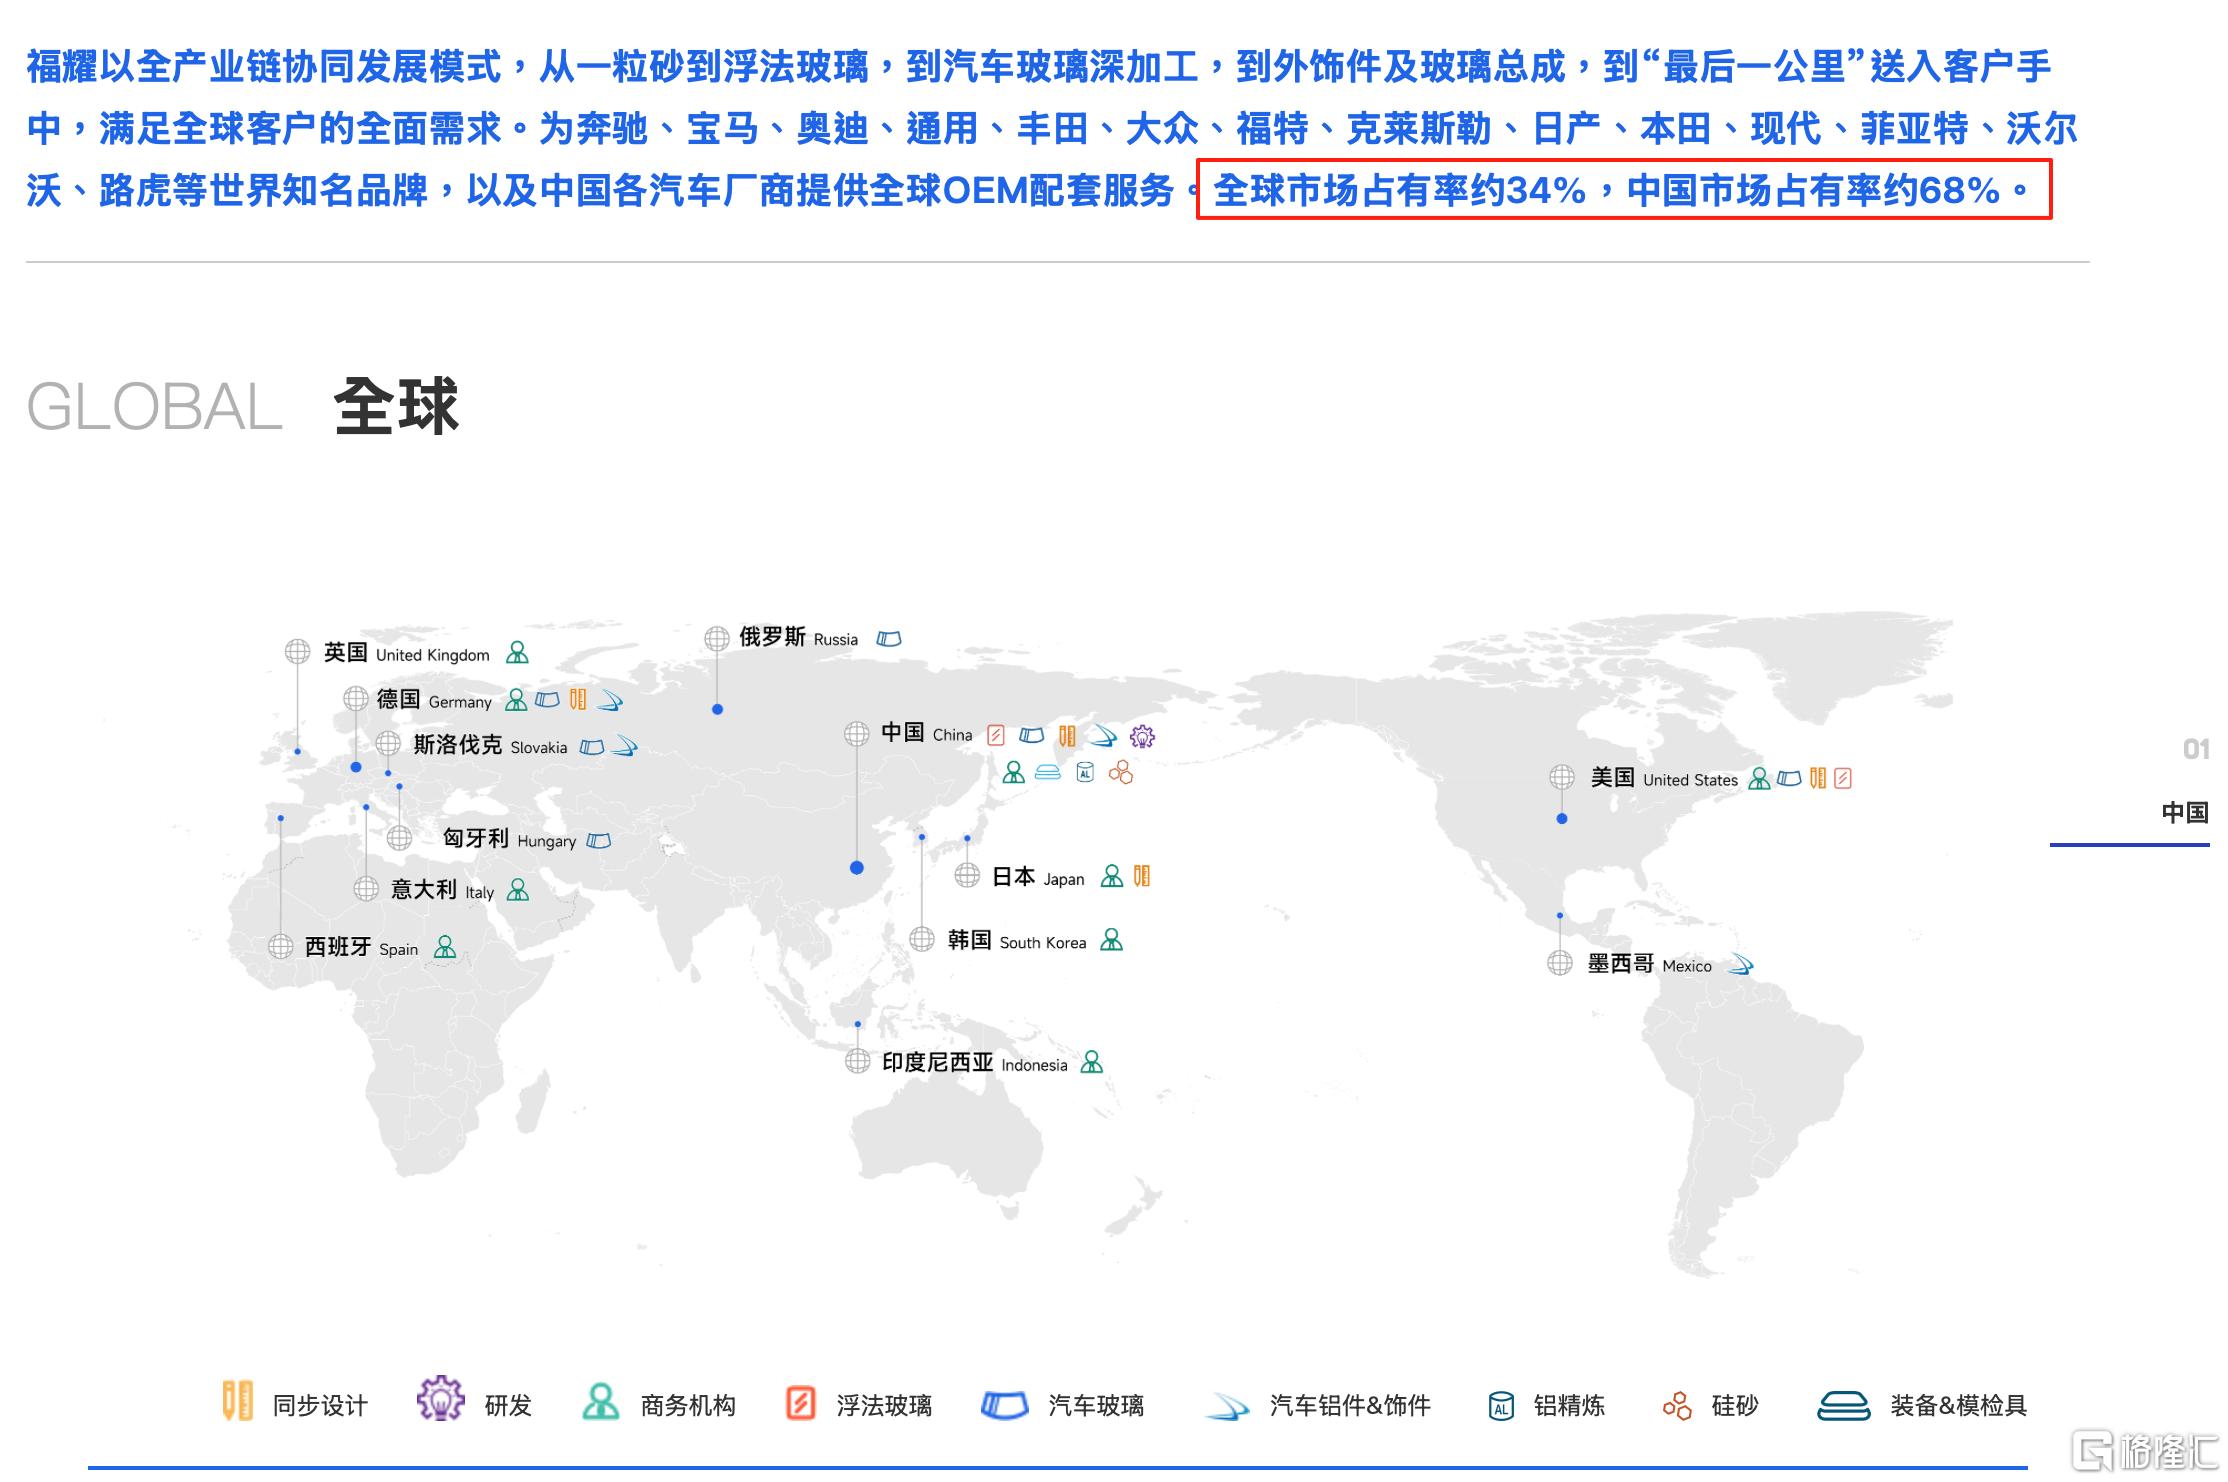Image resolution: width=2228 pixels, height=1482 pixels.
Task: Click the 铝精炼 AL legend icon
Action: (x=1501, y=1405)
